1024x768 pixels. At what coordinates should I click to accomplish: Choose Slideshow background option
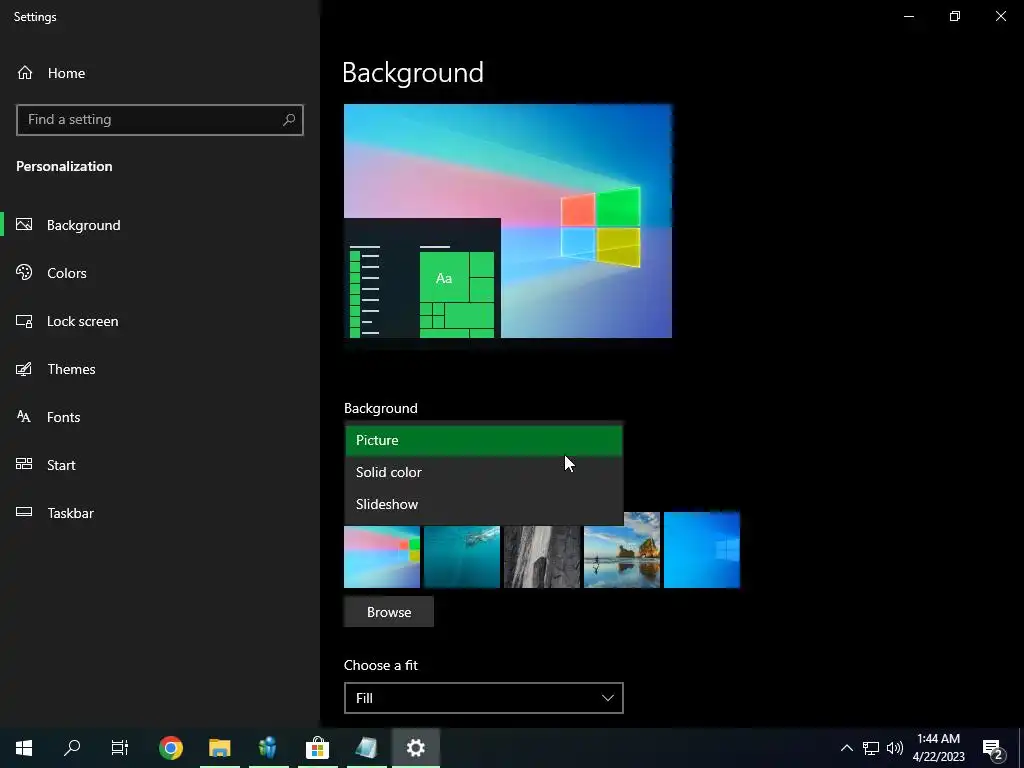tap(484, 504)
